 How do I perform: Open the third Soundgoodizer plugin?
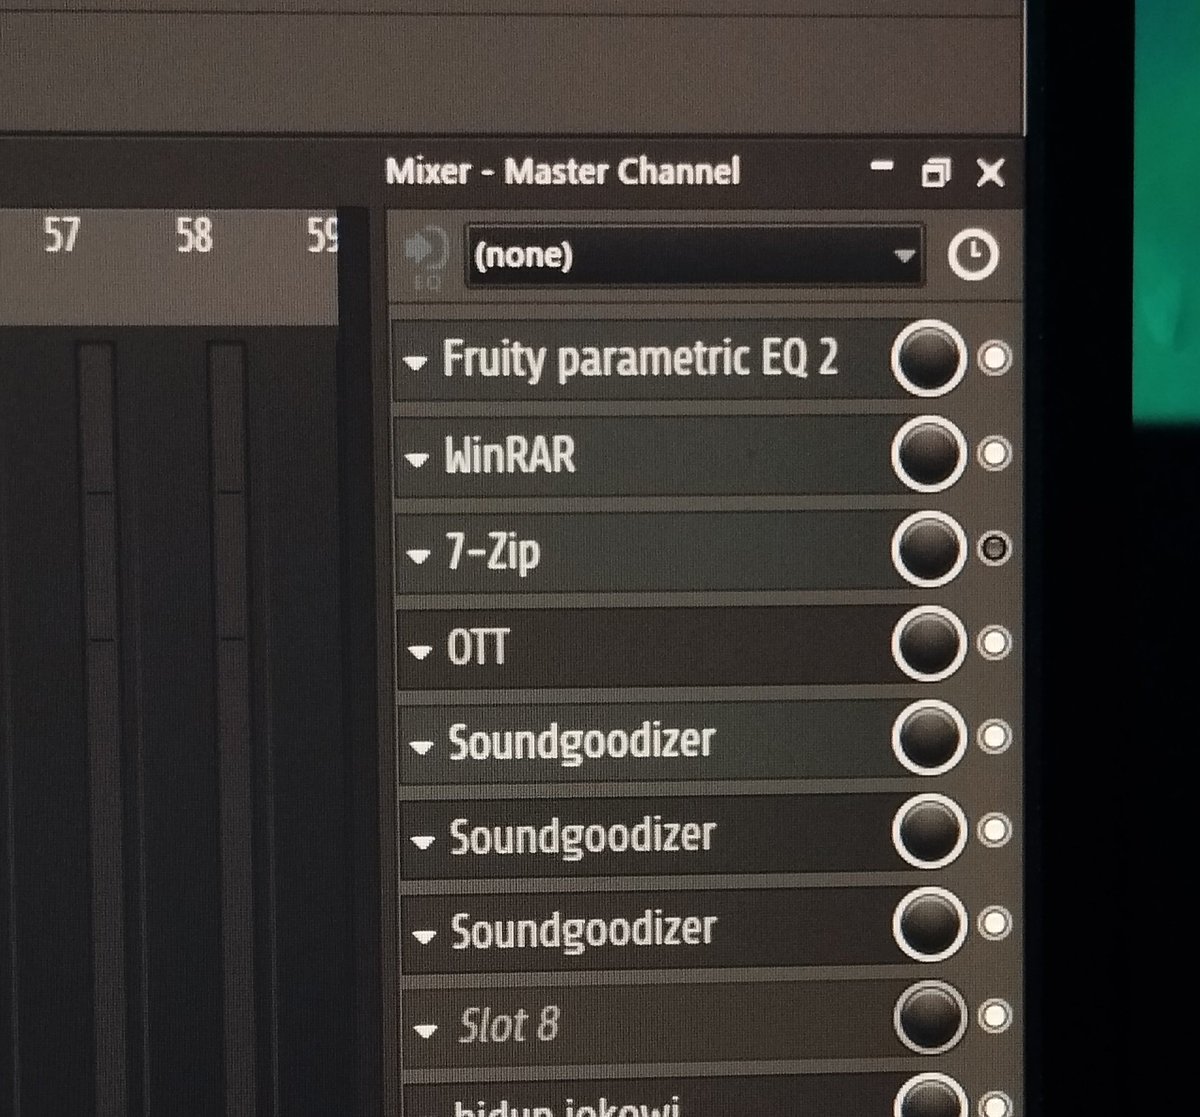(584, 931)
